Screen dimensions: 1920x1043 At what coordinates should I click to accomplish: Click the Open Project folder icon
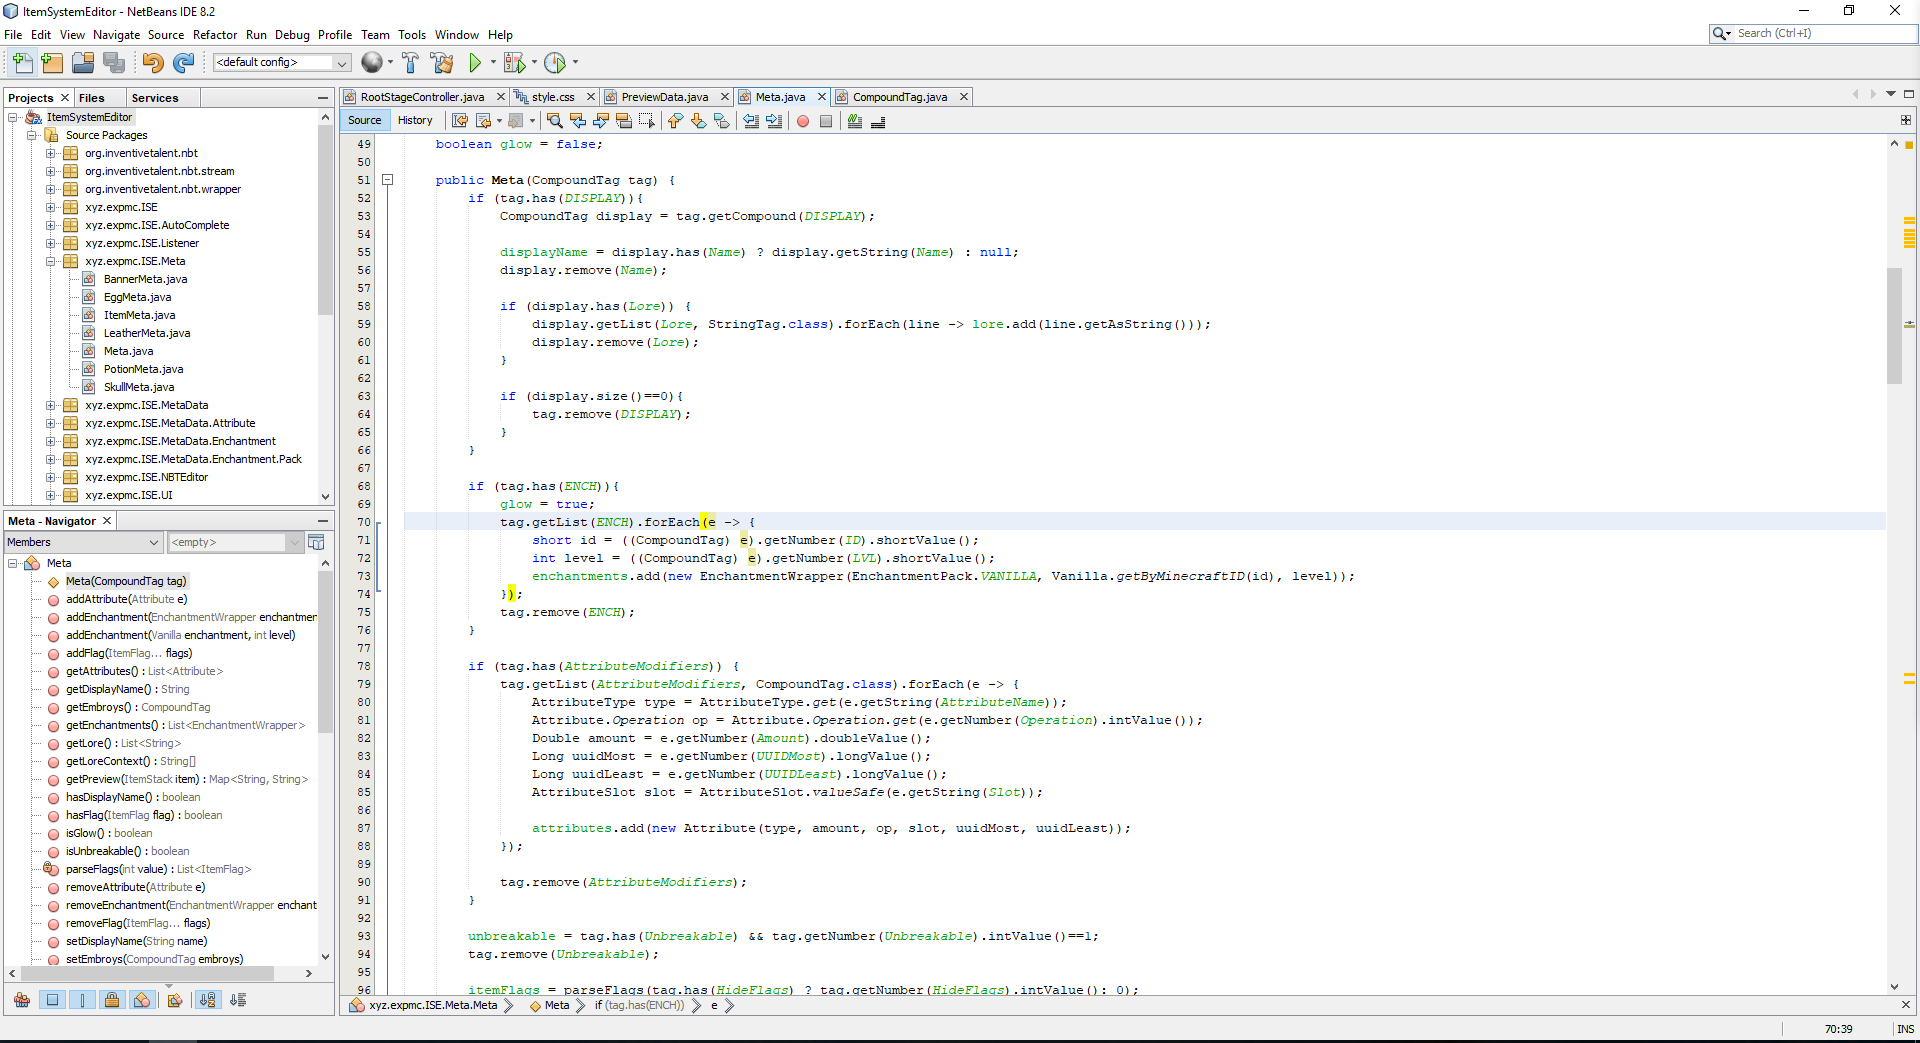tap(83, 63)
